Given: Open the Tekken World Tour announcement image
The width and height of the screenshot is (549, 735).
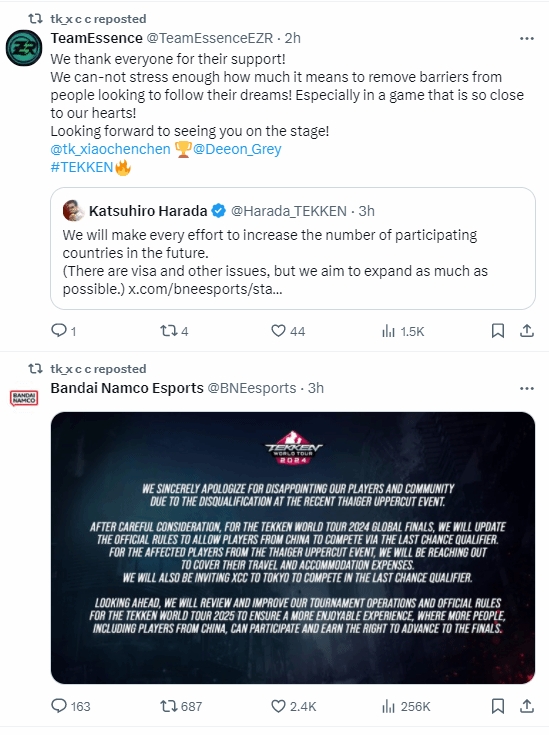Looking at the screenshot, I should [x=293, y=548].
